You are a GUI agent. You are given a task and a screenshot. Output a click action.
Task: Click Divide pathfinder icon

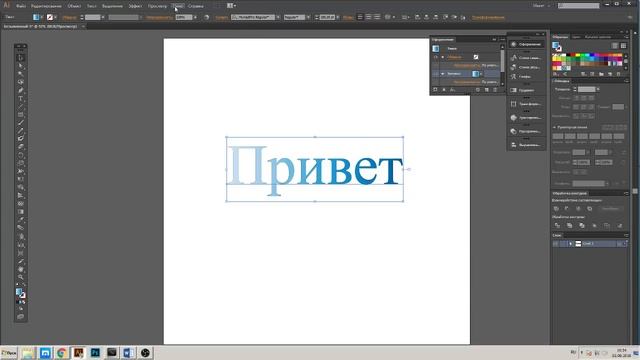coord(557,225)
